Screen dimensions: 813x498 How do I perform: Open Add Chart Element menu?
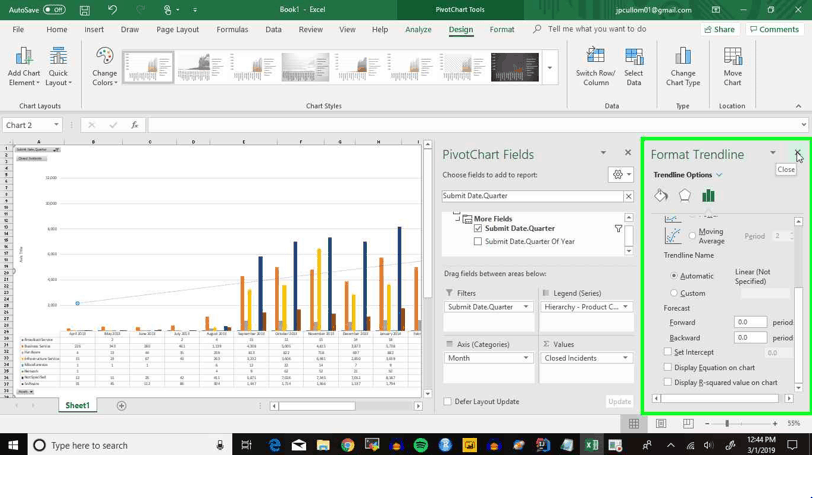[24, 66]
